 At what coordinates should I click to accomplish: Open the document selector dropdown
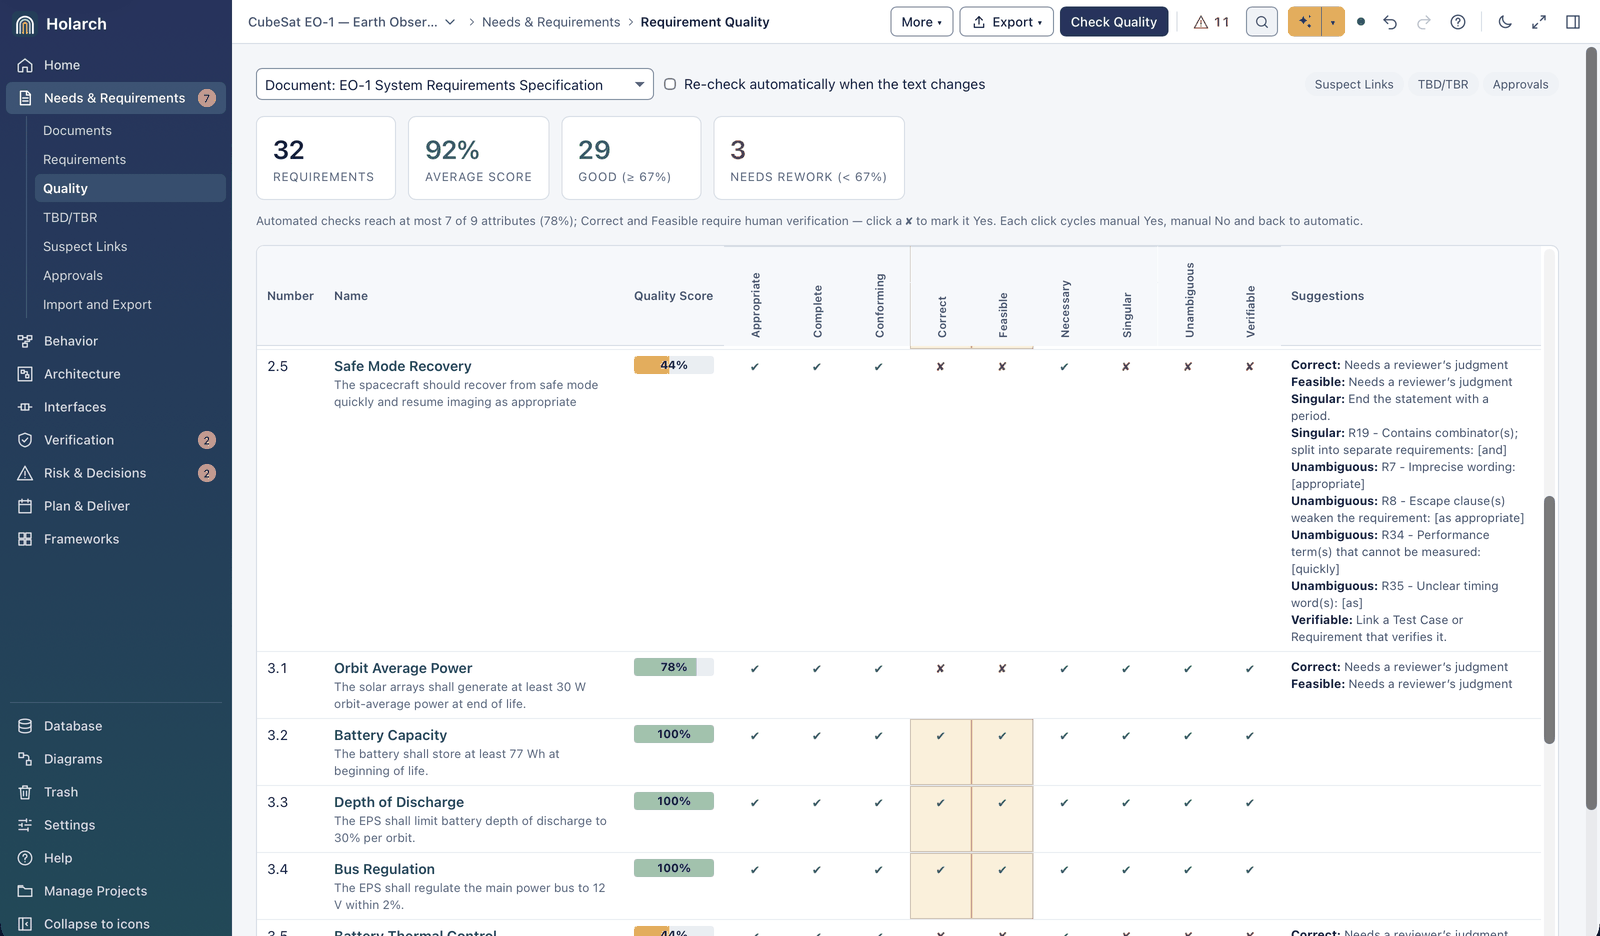[455, 85]
